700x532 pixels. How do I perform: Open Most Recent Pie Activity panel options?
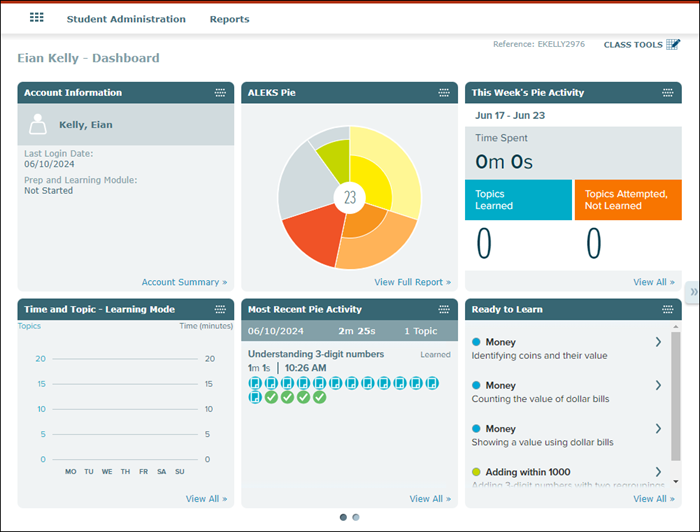(444, 310)
